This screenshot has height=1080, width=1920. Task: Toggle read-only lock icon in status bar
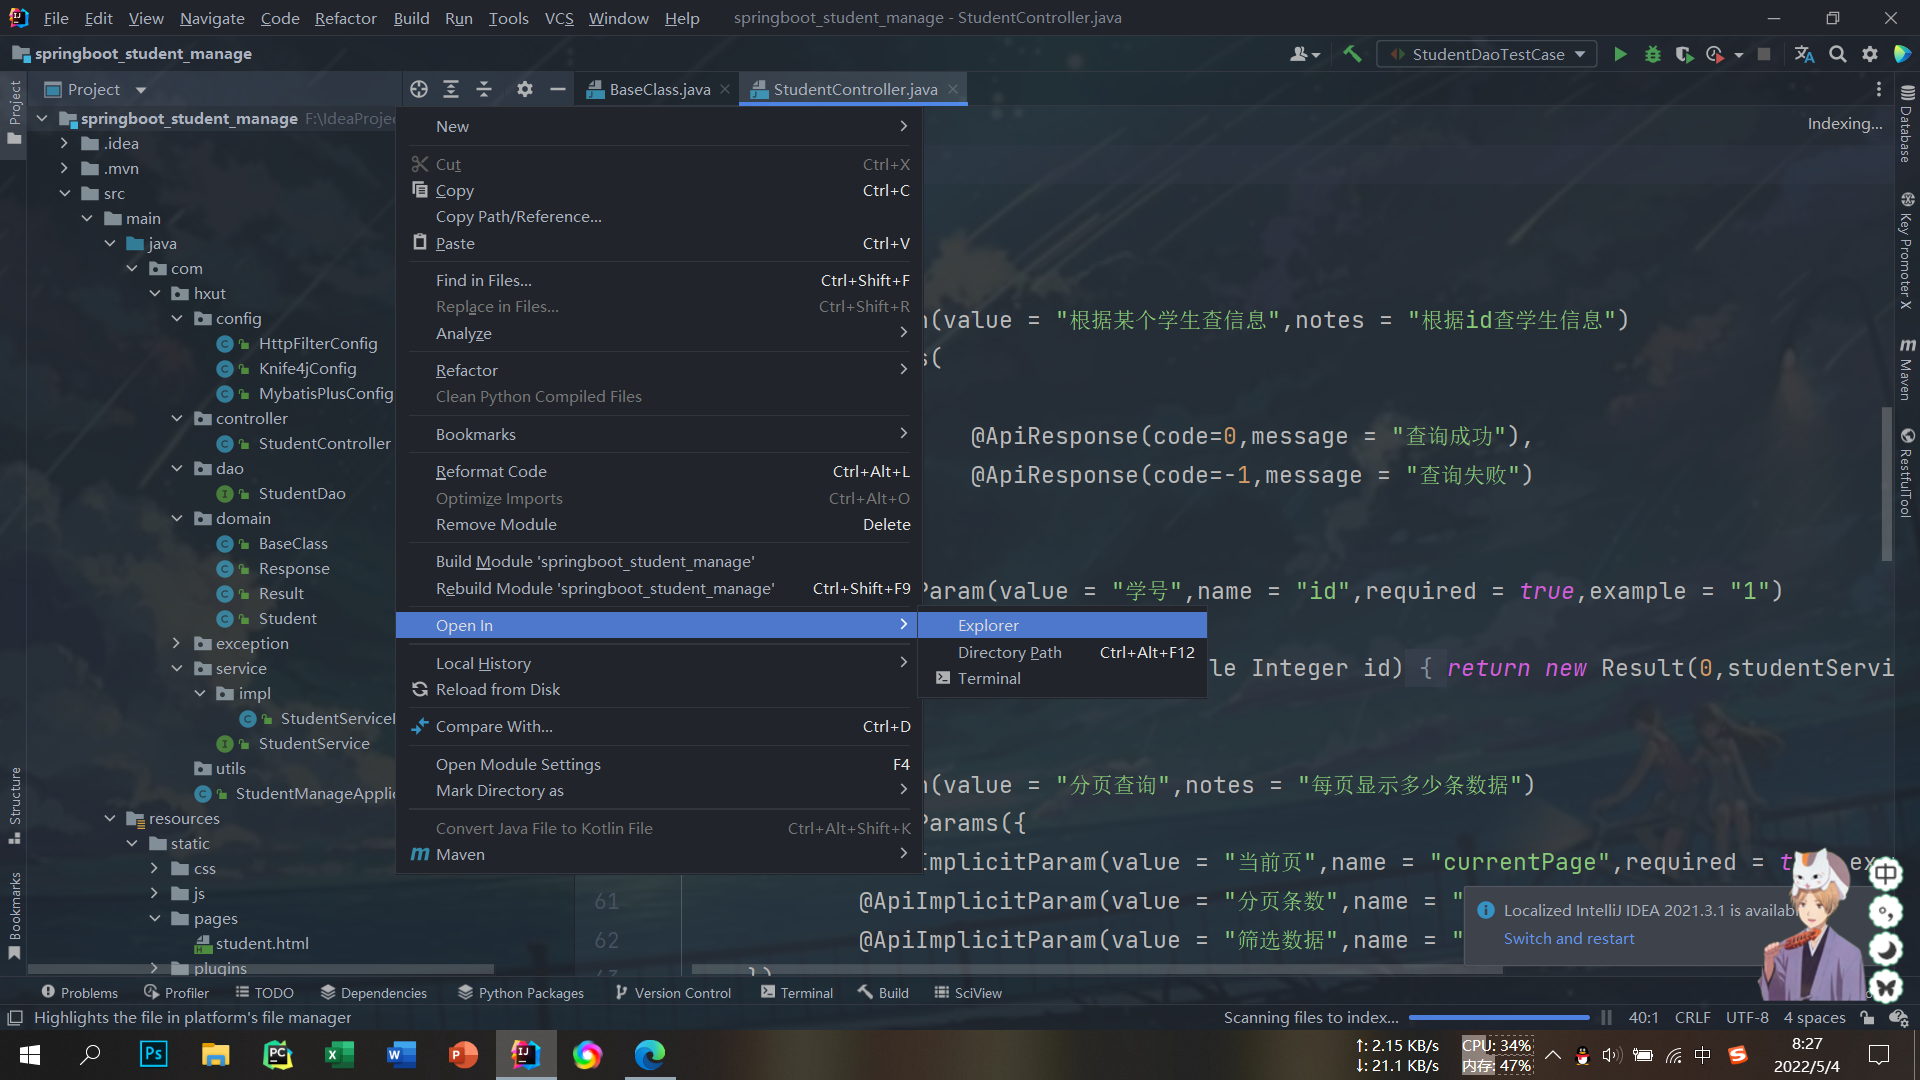1866,1017
